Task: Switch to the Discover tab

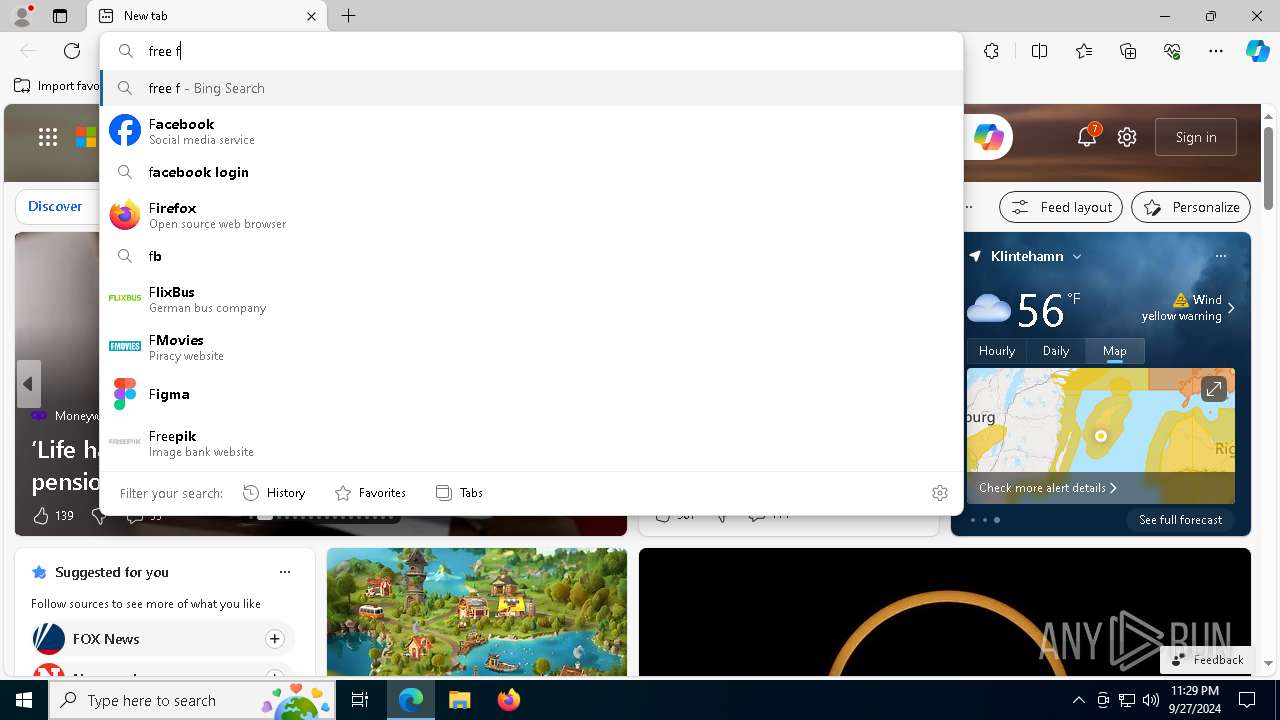Action: pos(55,206)
